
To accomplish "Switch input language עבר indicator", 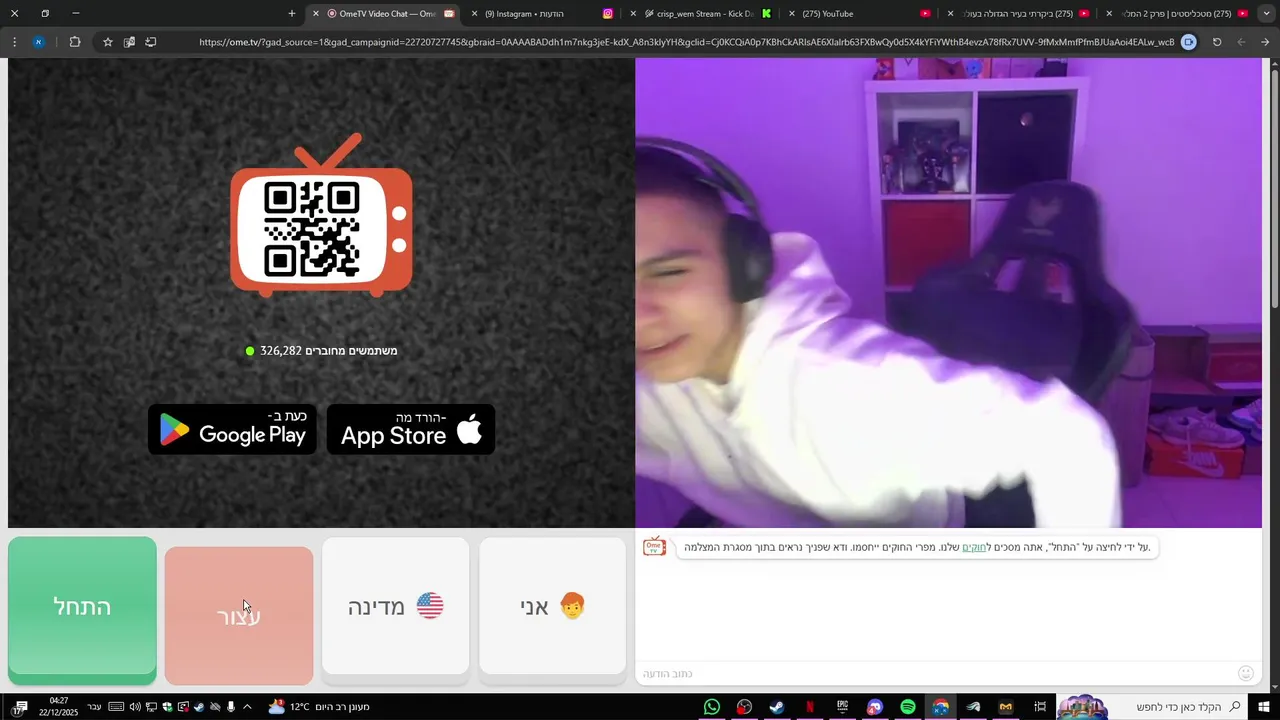I will pos(94,707).
